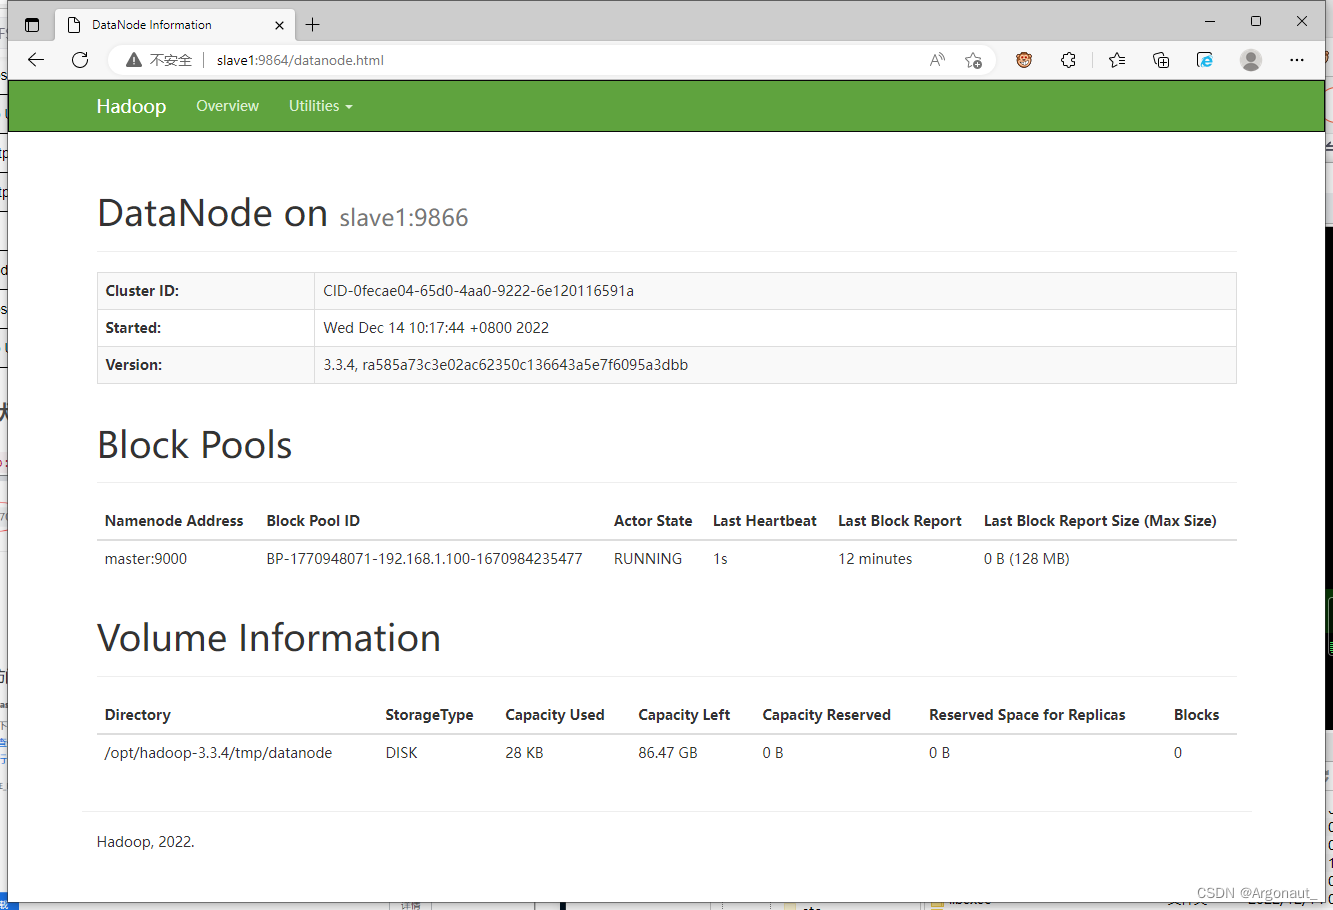Viewport: 1333px width, 910px height.
Task: Click the Started timestamp value
Action: coord(436,328)
